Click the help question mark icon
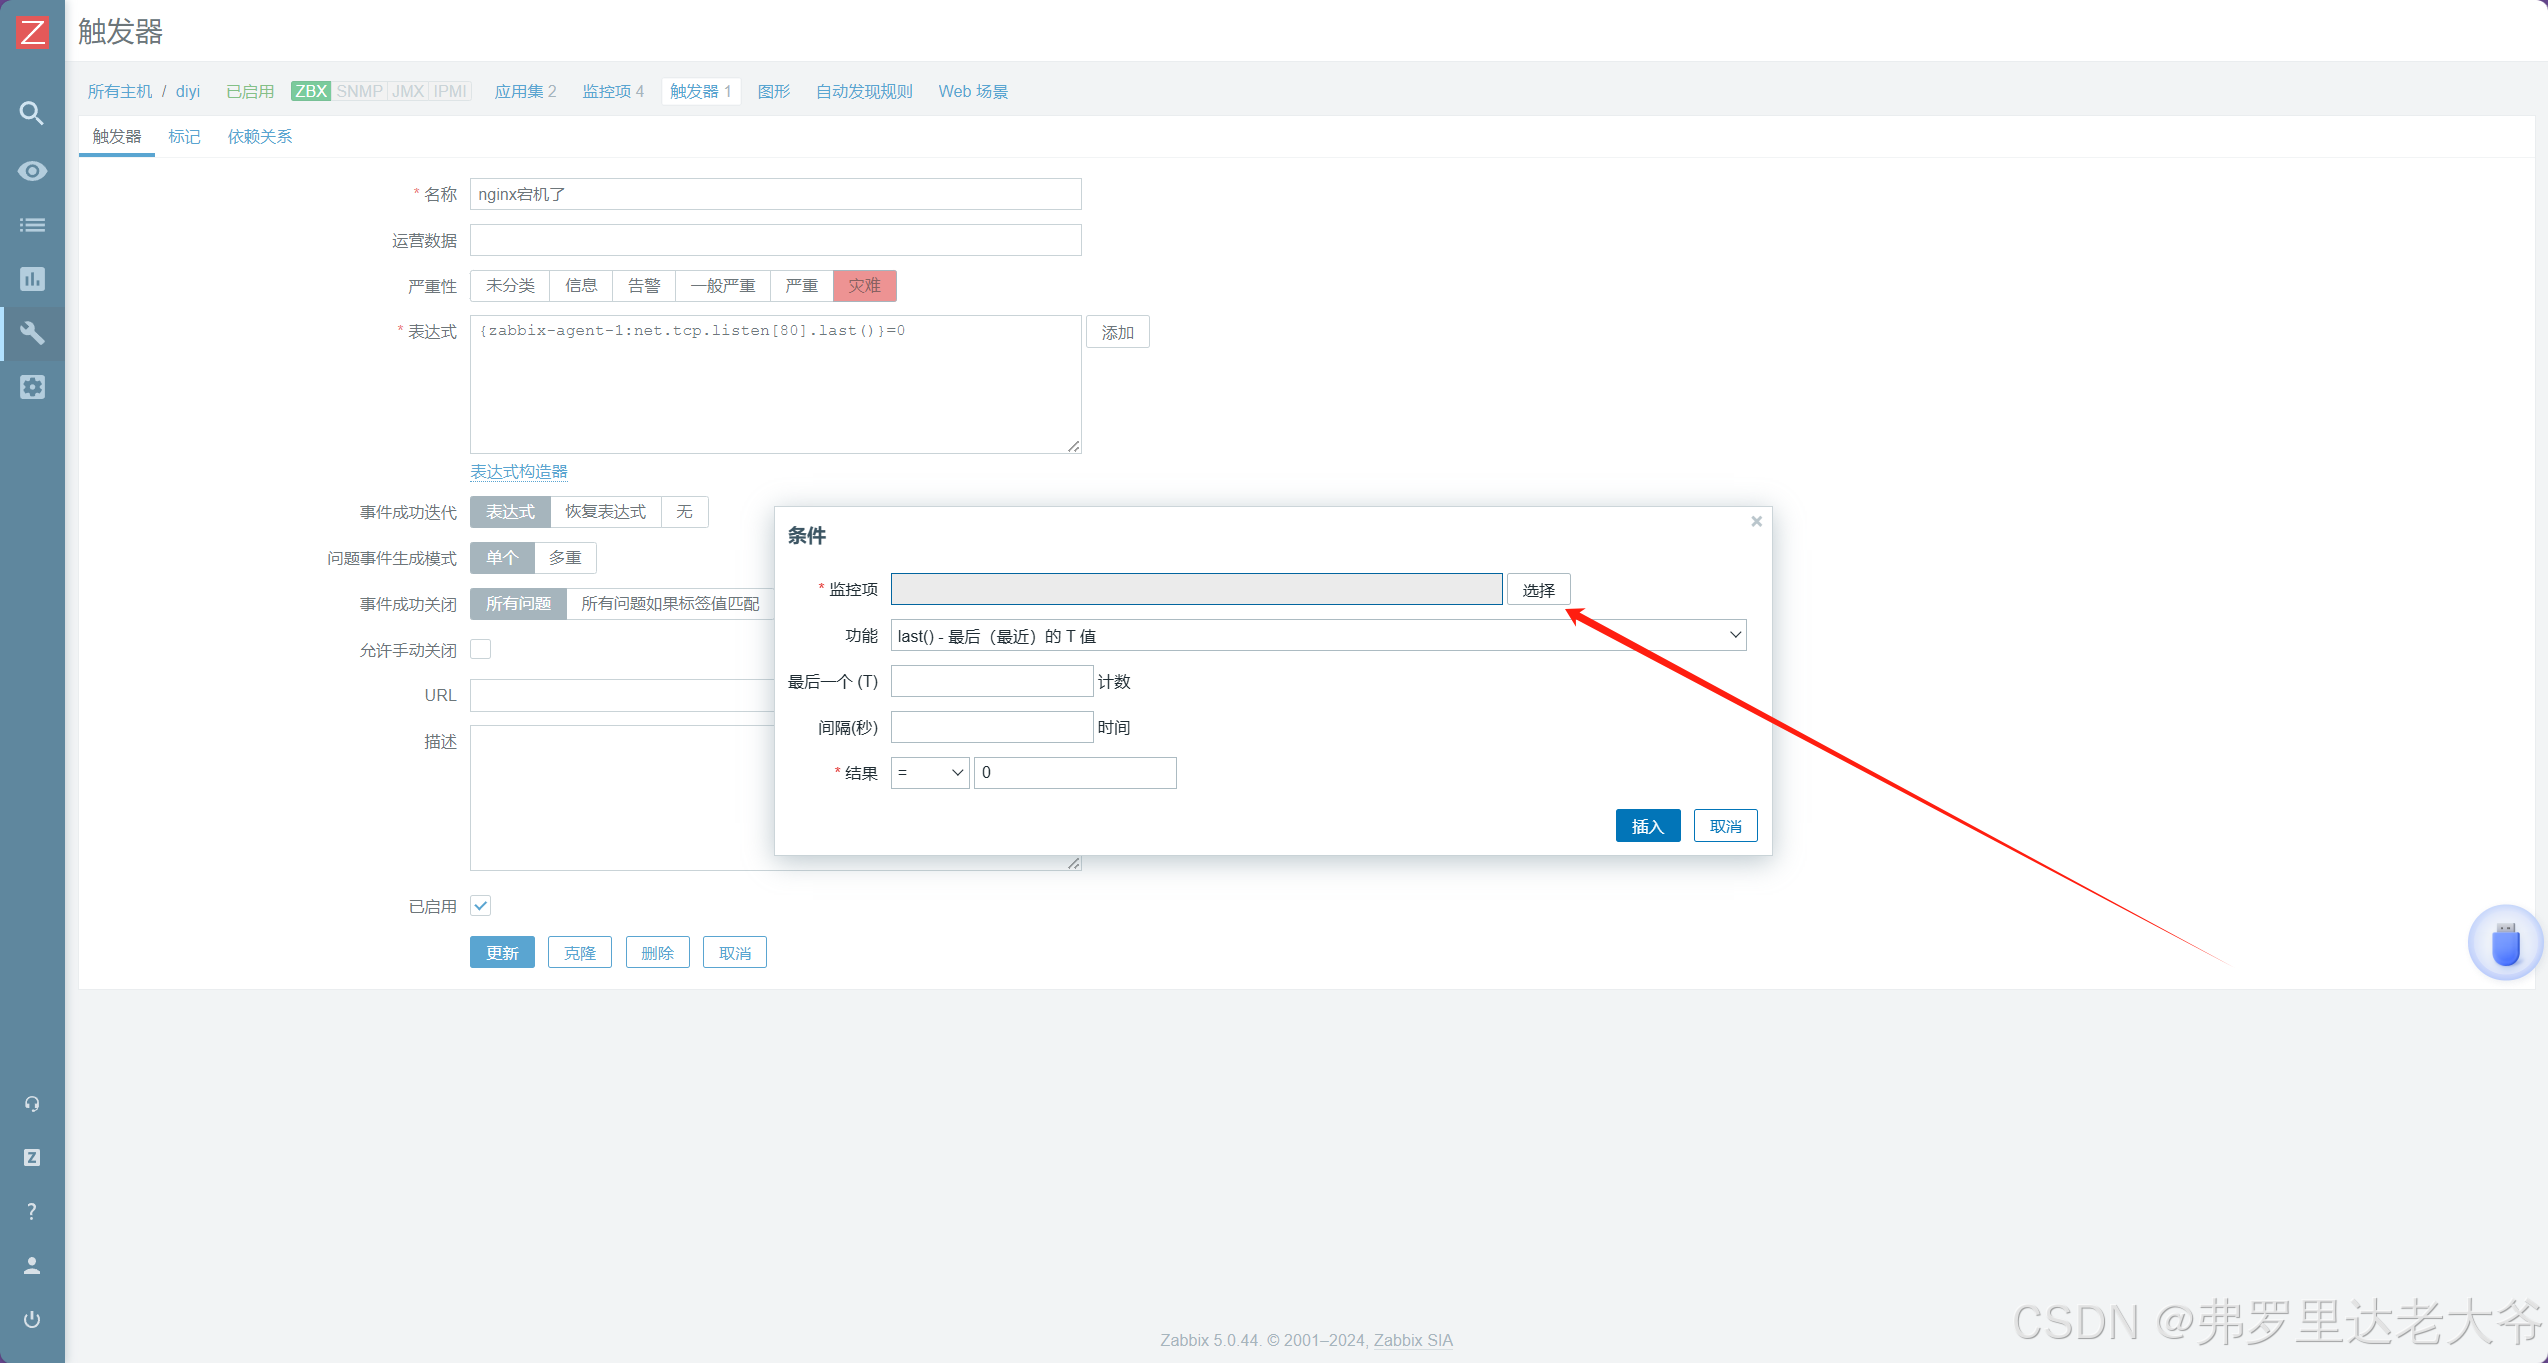 pyautogui.click(x=32, y=1211)
